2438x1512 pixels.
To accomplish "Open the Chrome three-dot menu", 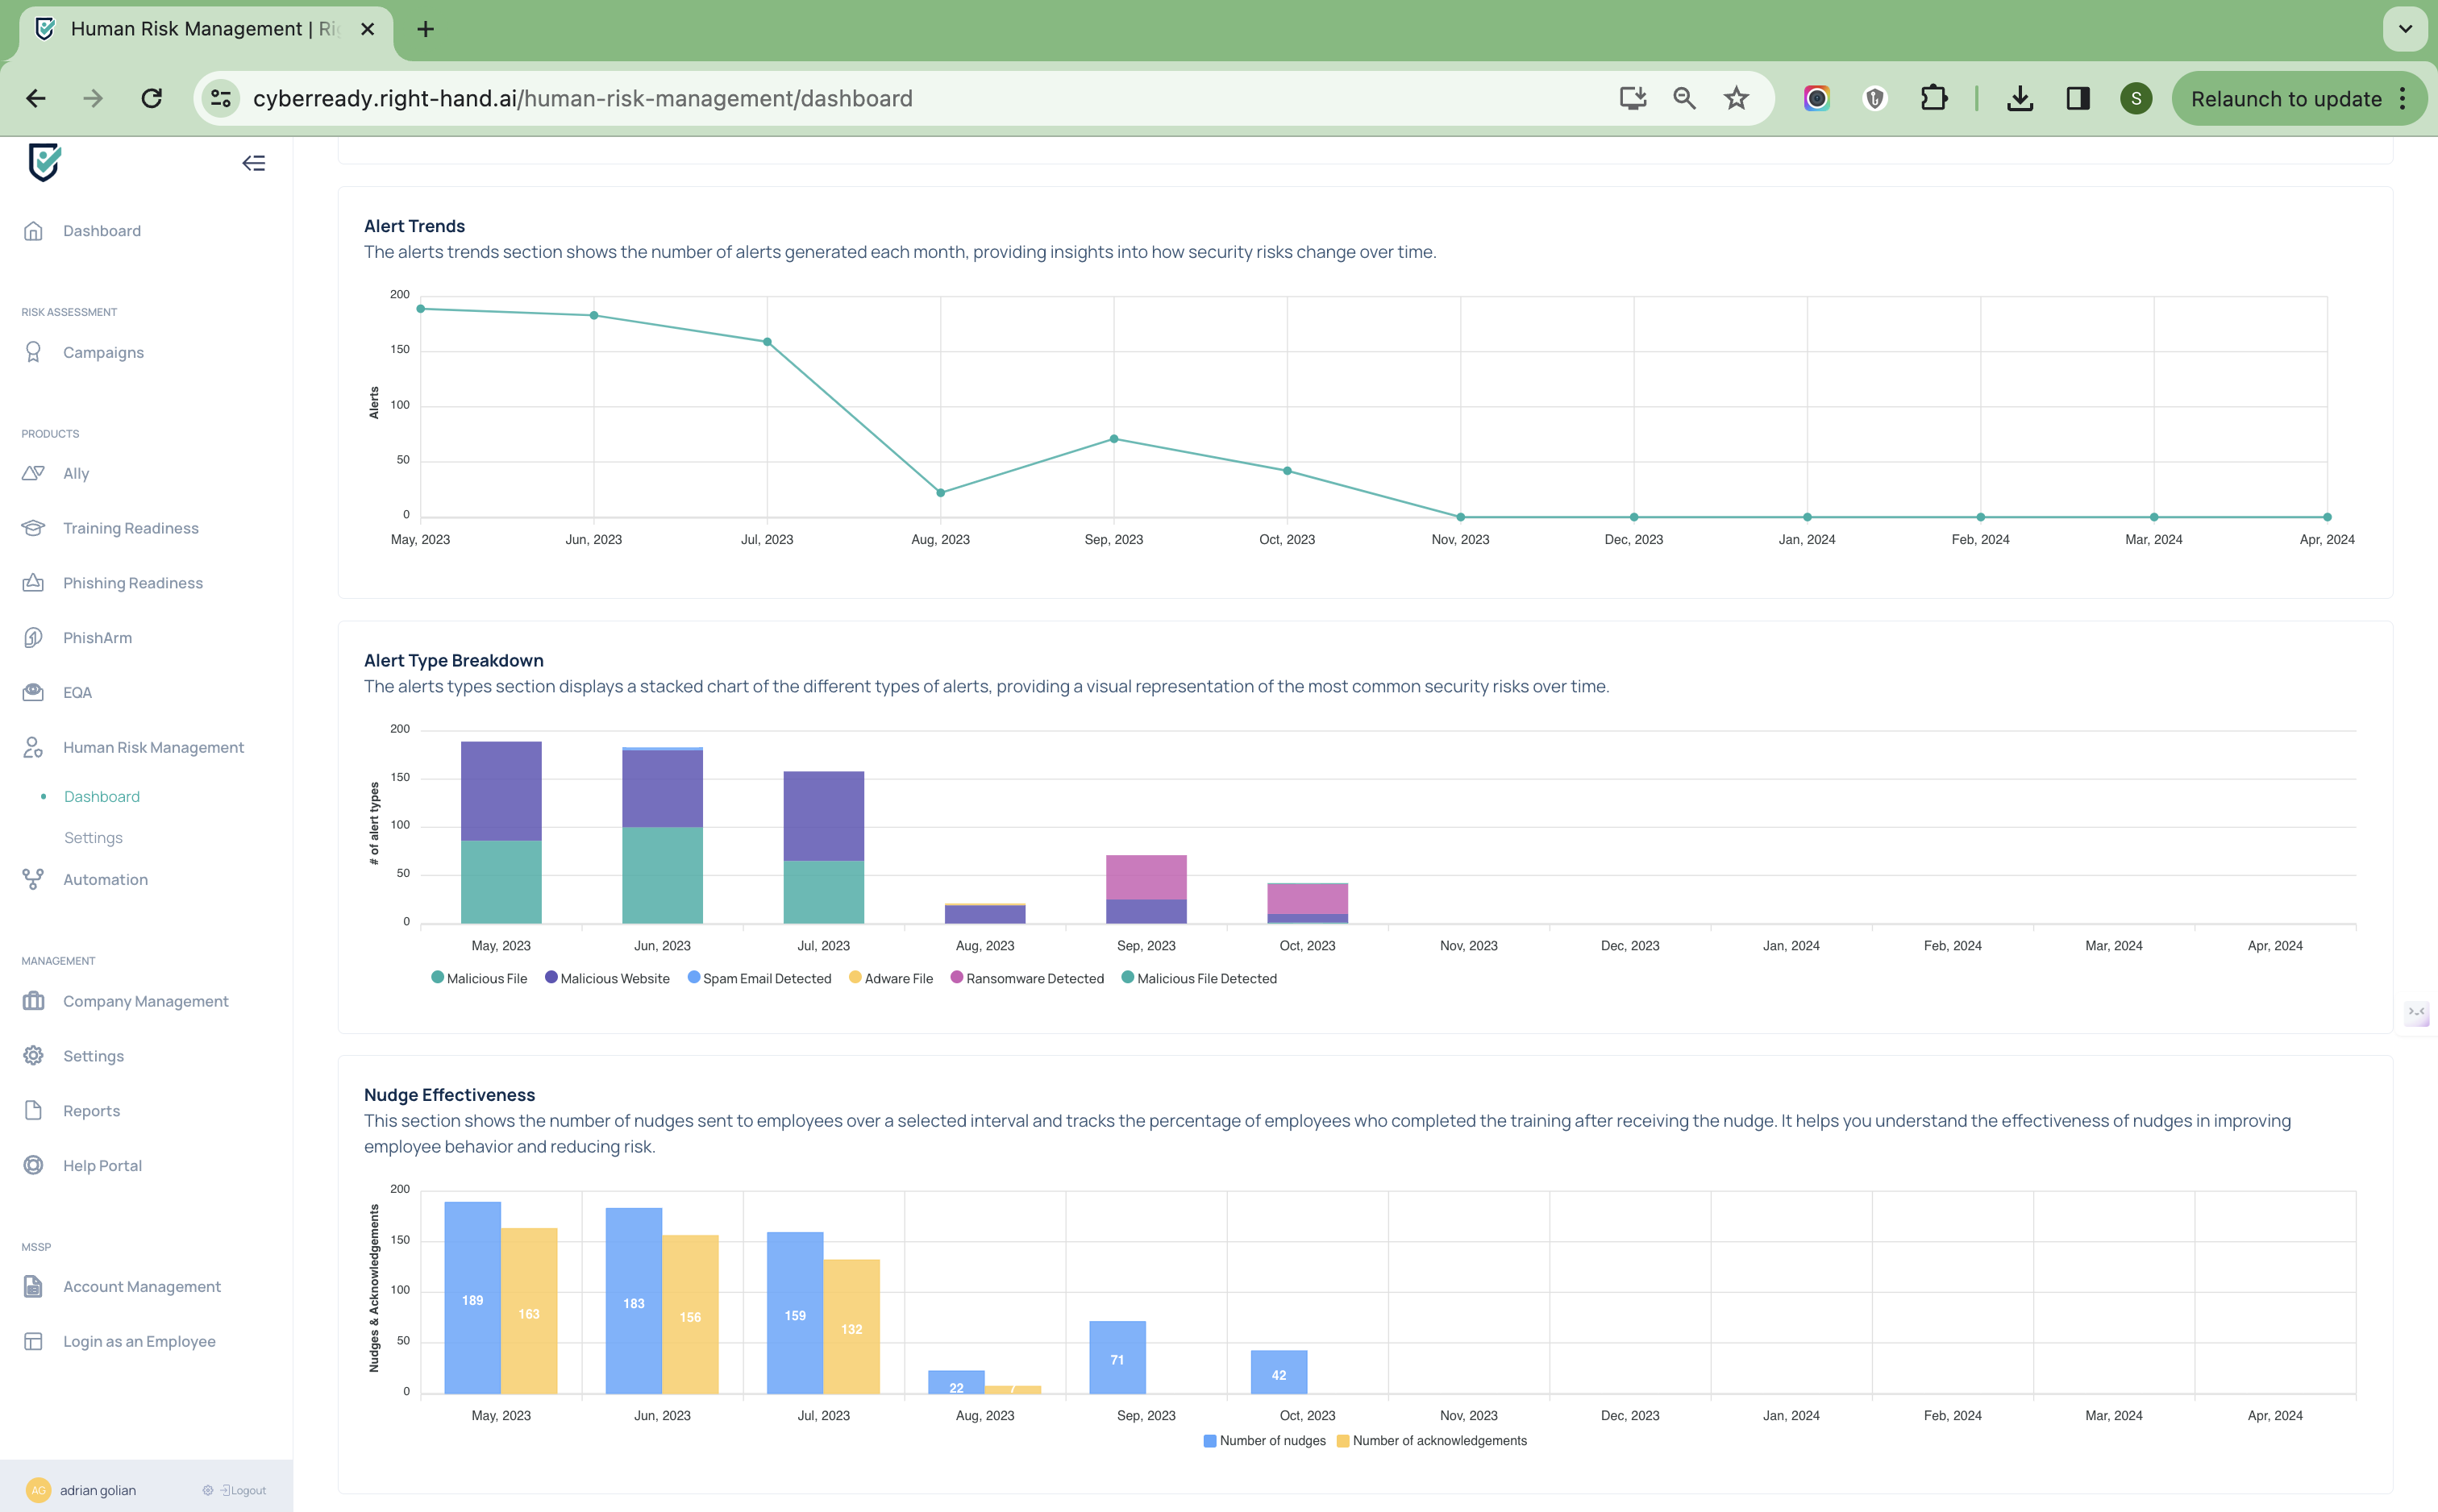I will [2402, 98].
